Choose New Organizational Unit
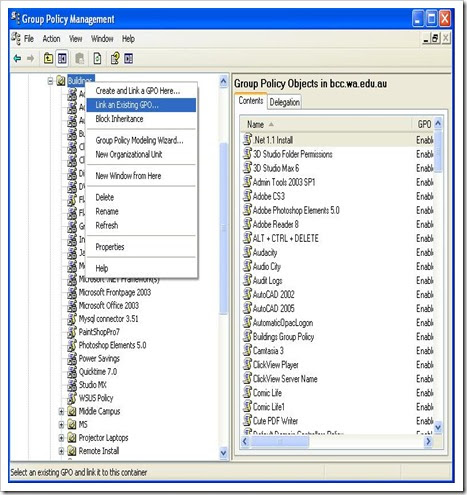 tap(141, 154)
